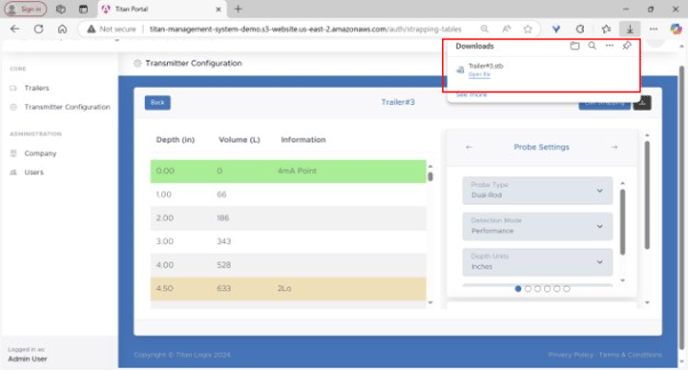Image resolution: width=688 pixels, height=370 pixels.
Task: Open the browser settings ellipsis menu
Action: tap(653, 29)
